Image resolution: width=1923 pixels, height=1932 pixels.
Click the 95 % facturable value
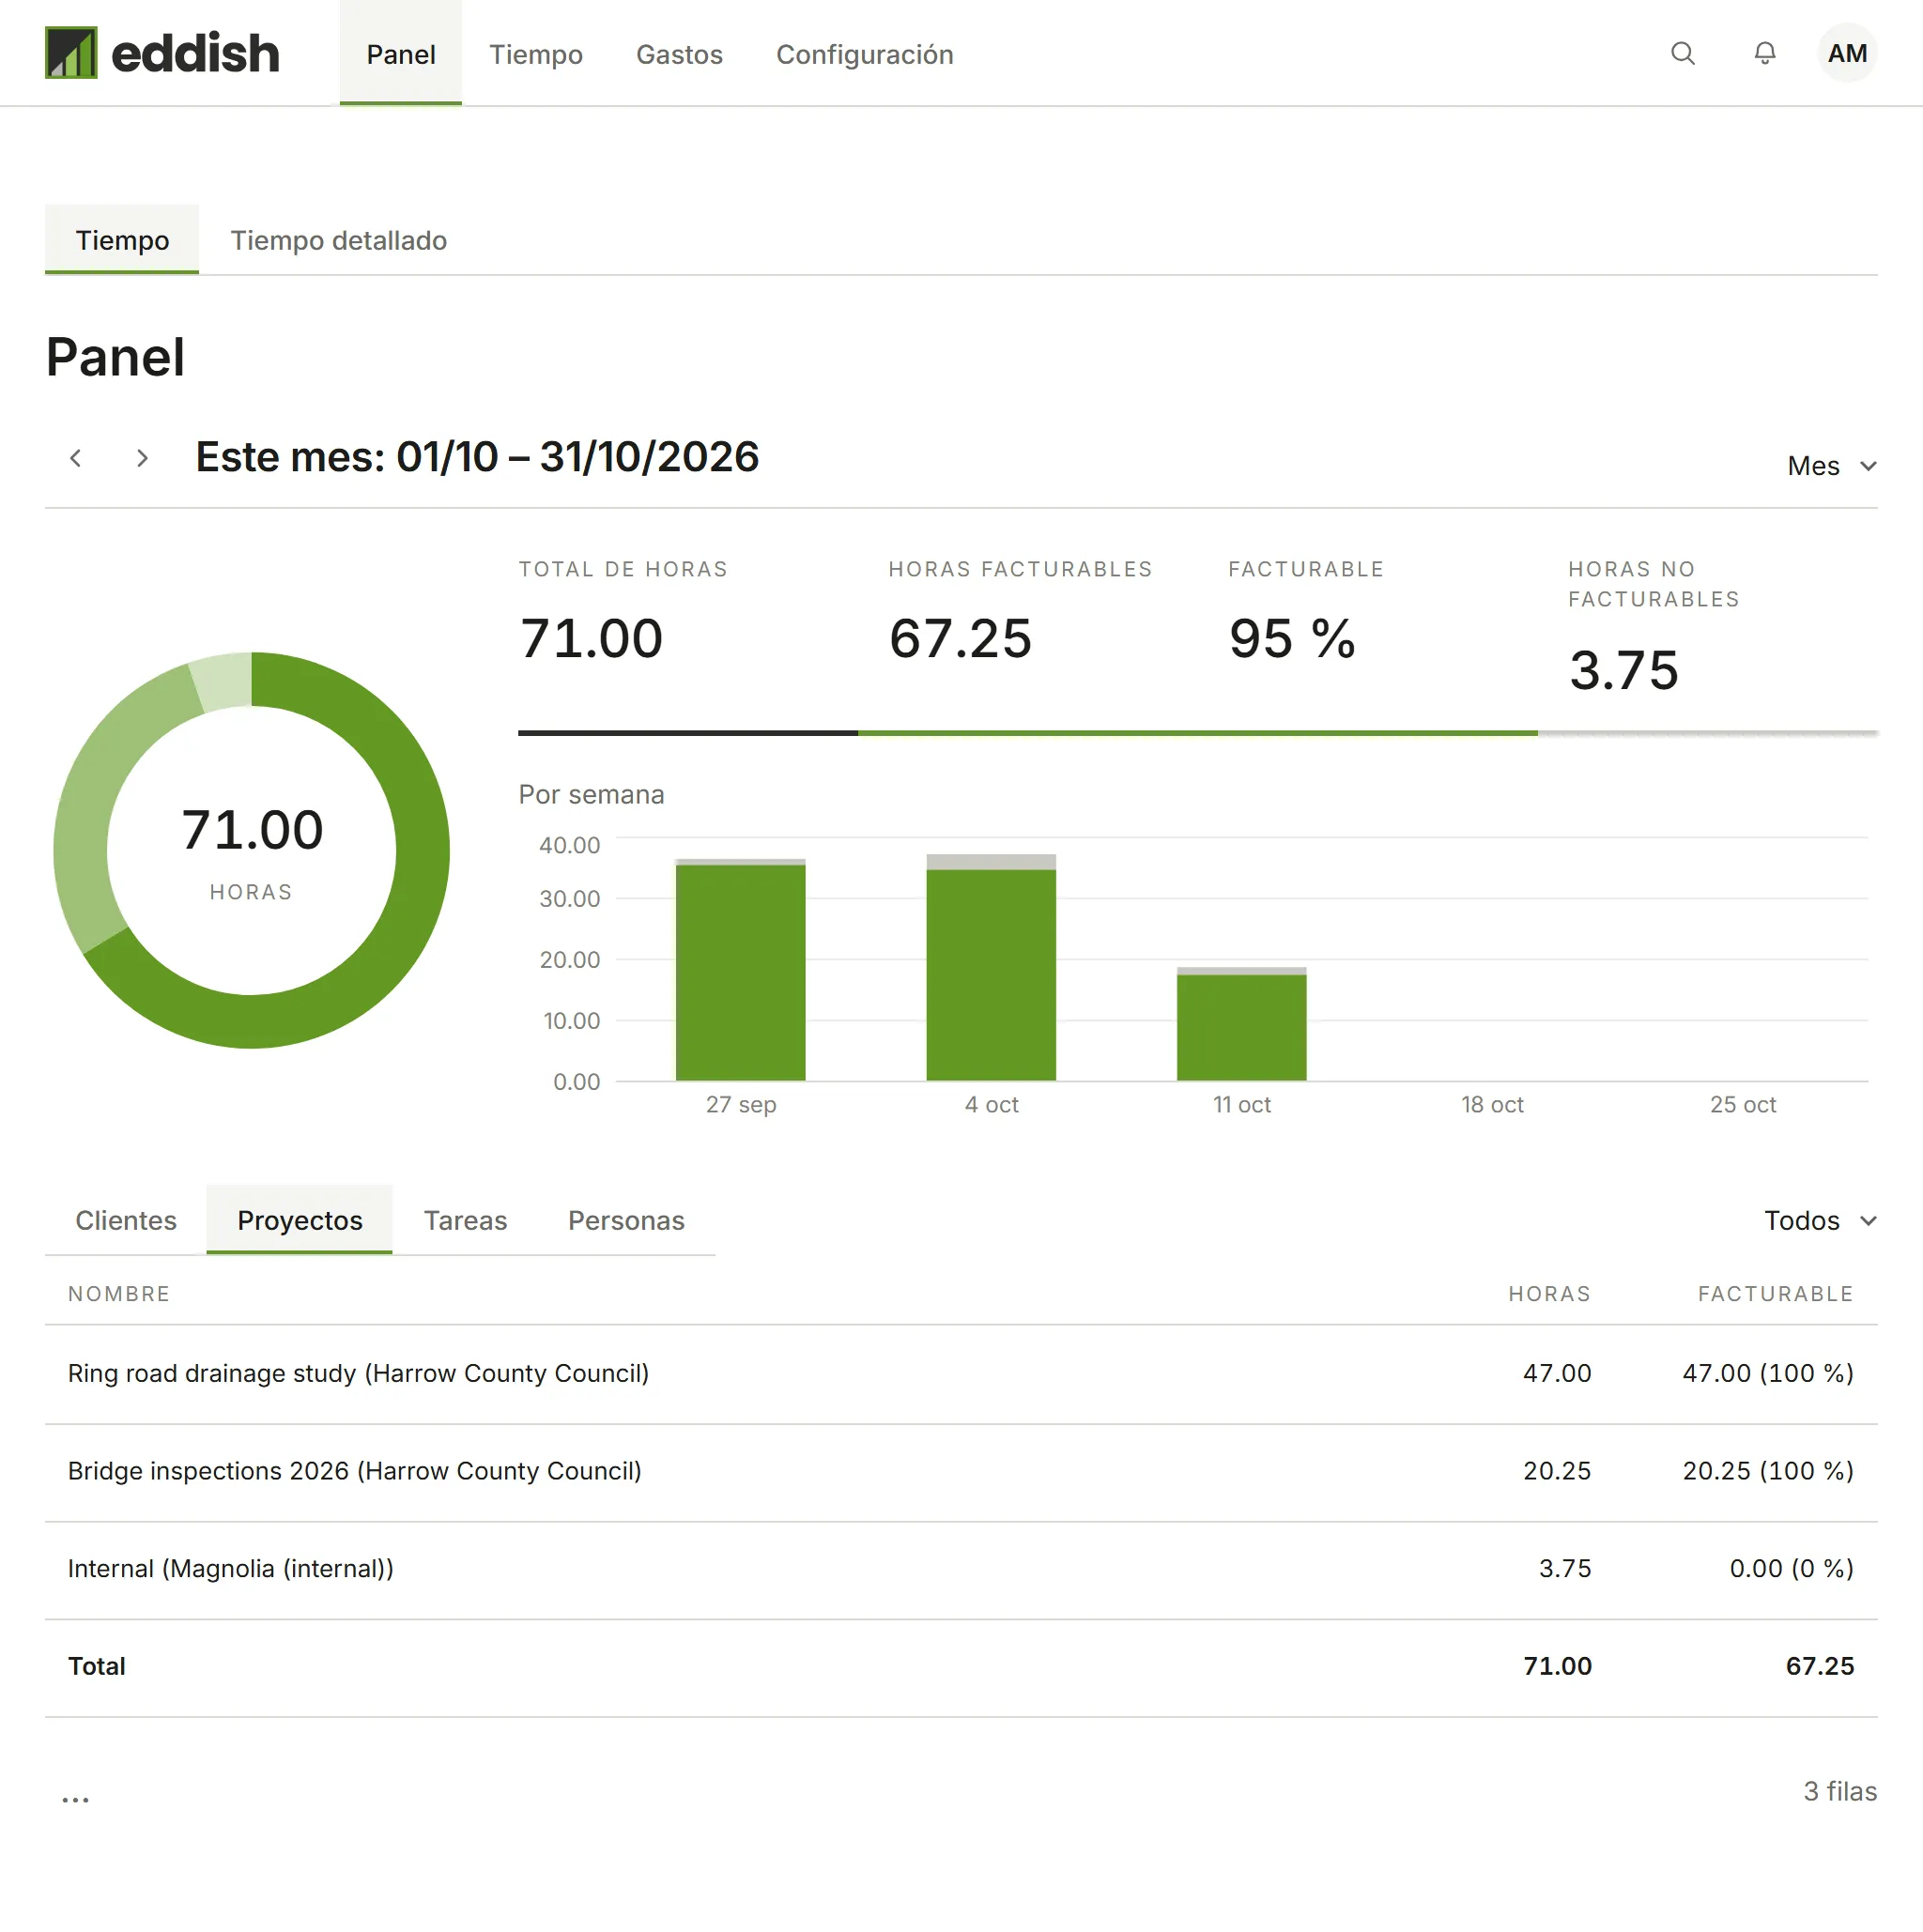pyautogui.click(x=1292, y=638)
